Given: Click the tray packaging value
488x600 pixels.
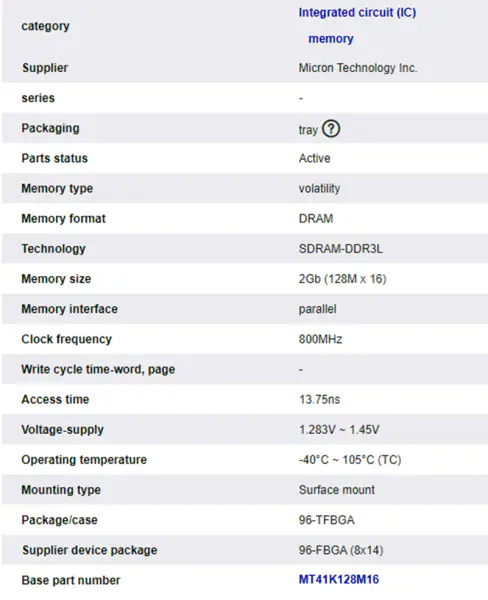Looking at the screenshot, I should (308, 130).
